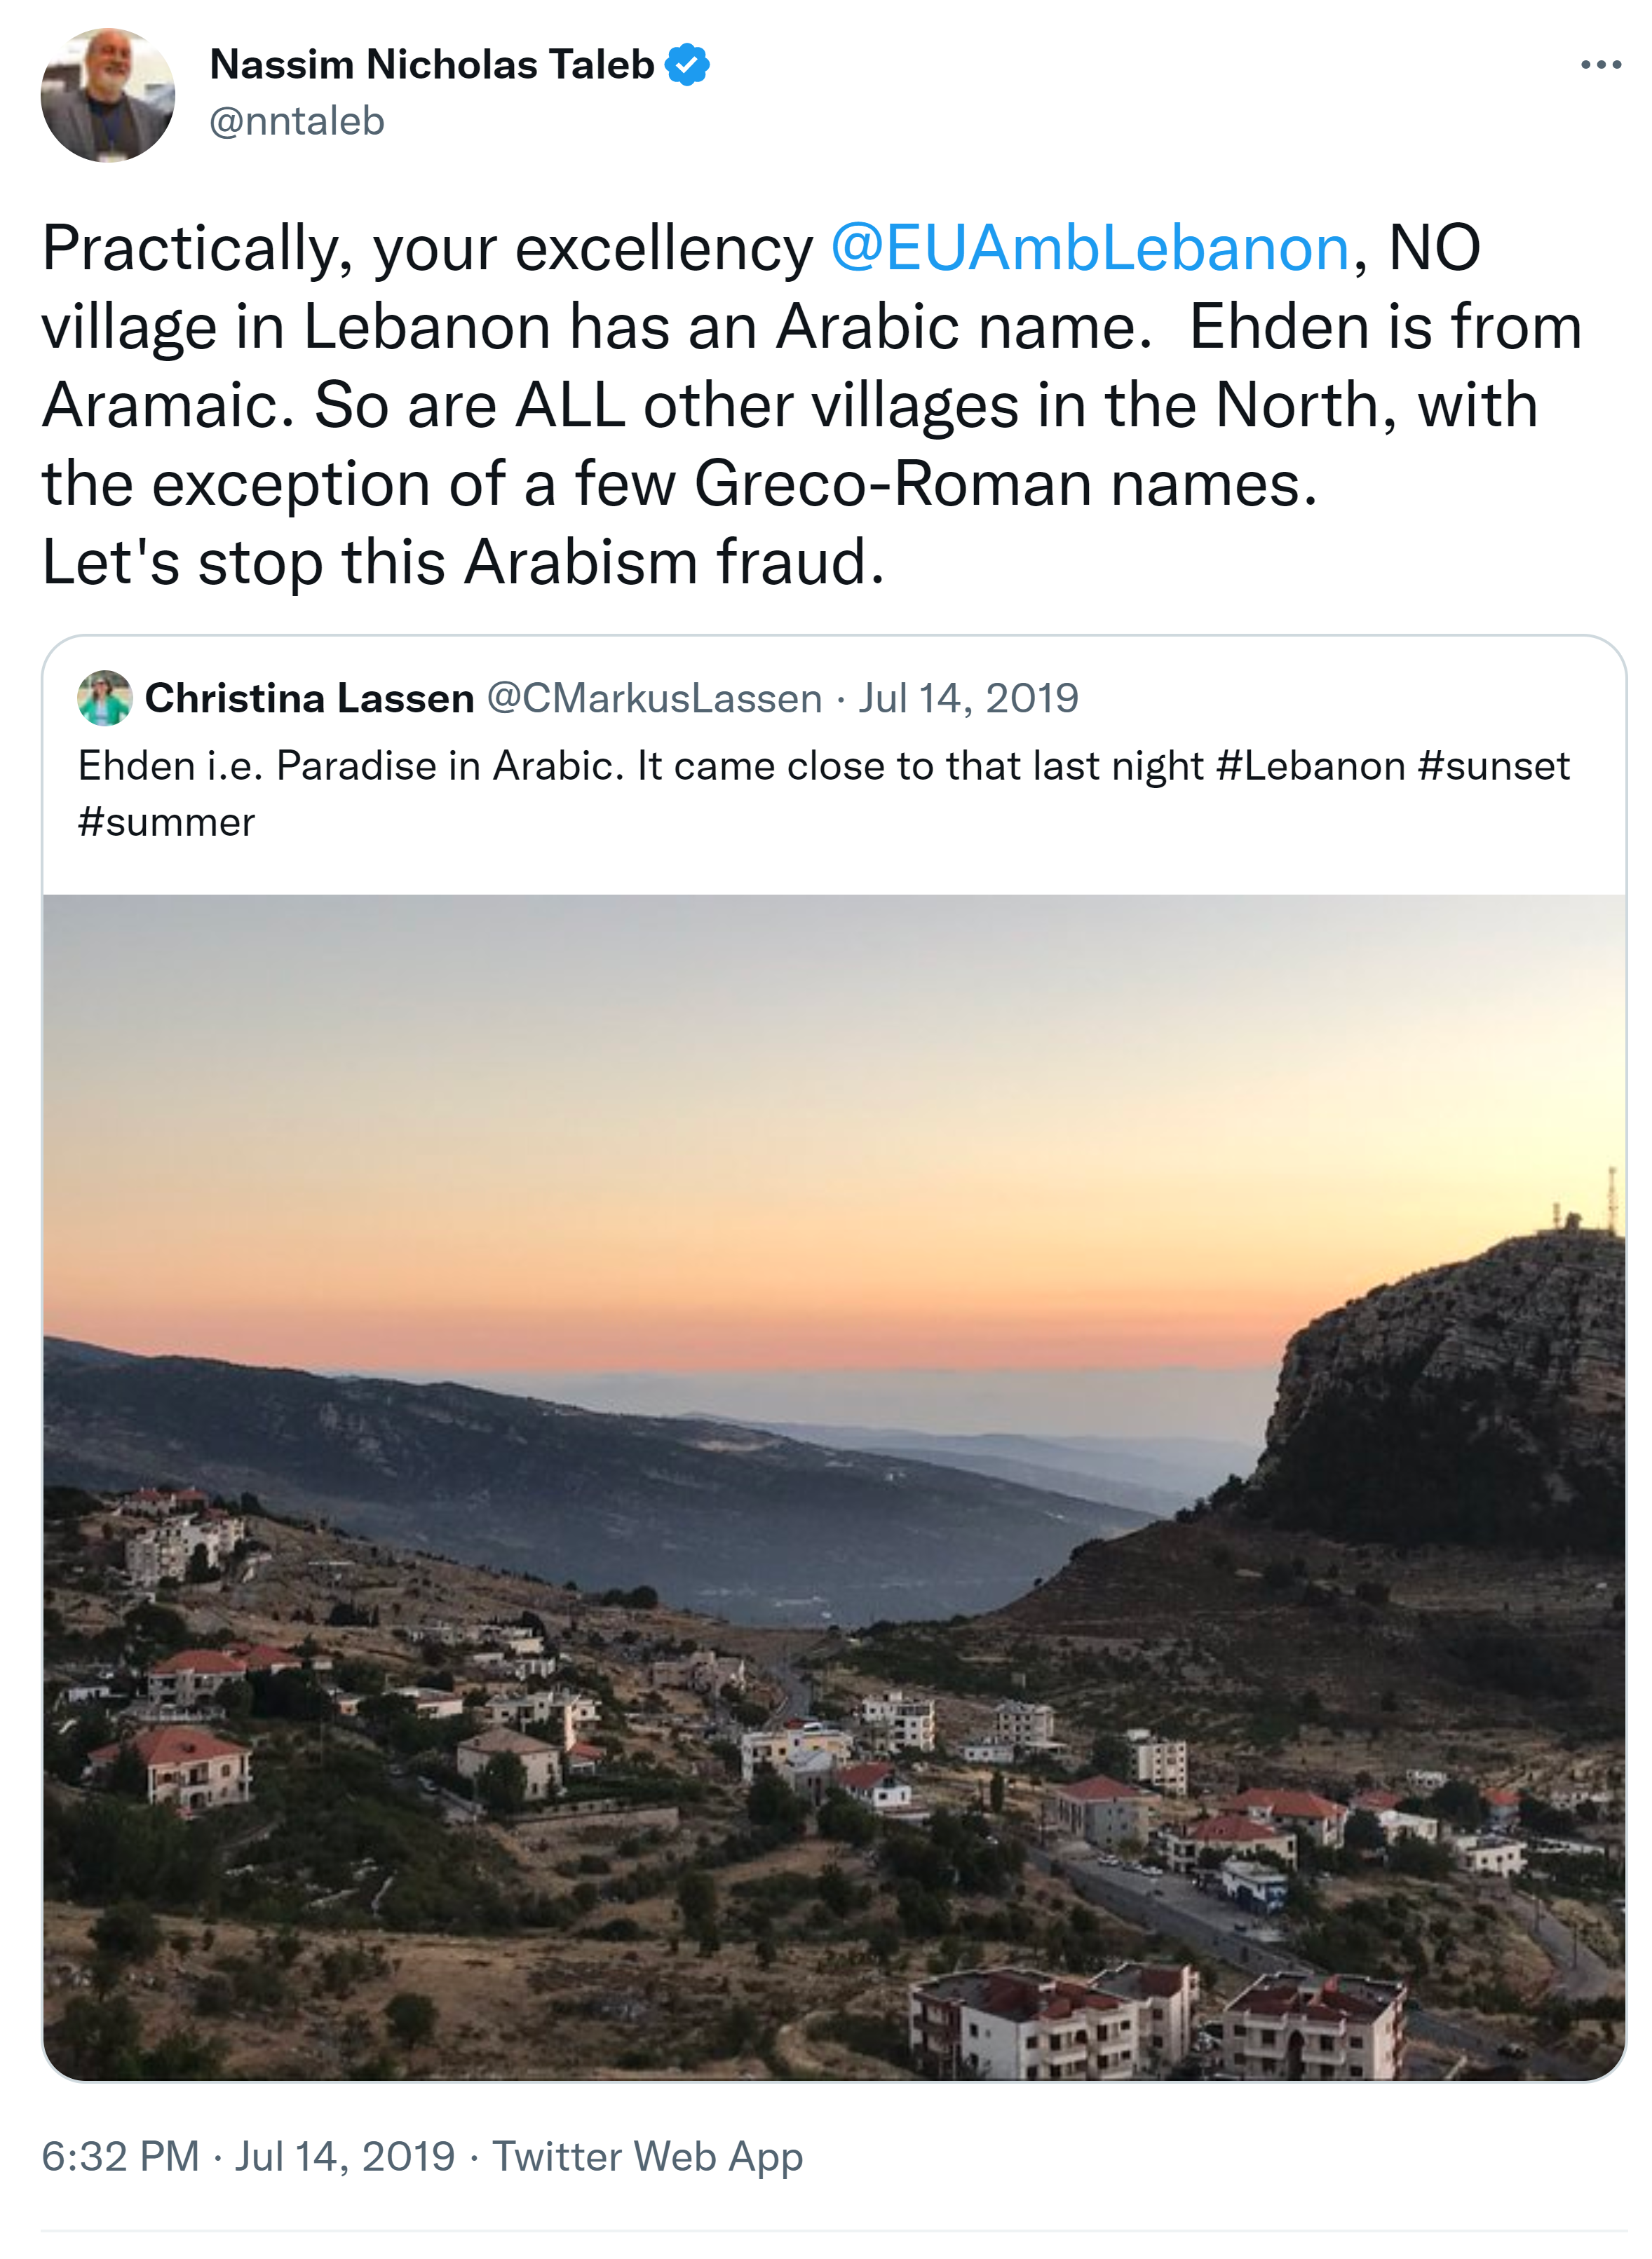Image resolution: width=1652 pixels, height=2259 pixels.
Task: Open the three-dot more options menu
Action: point(1600,66)
